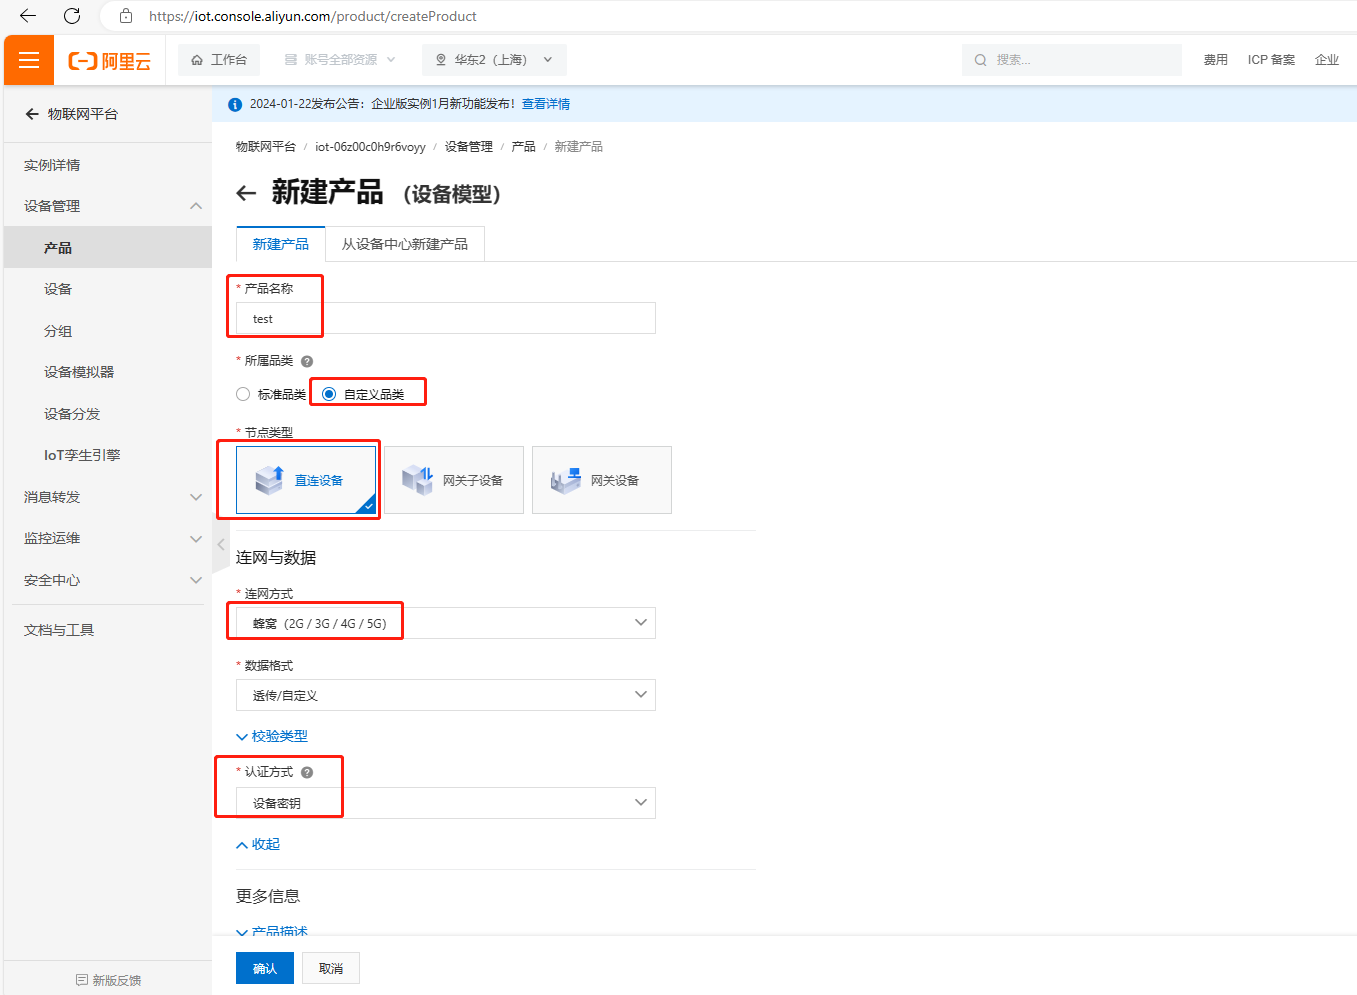Open the 数据格式 dropdown
The width and height of the screenshot is (1357, 995).
(x=446, y=695)
